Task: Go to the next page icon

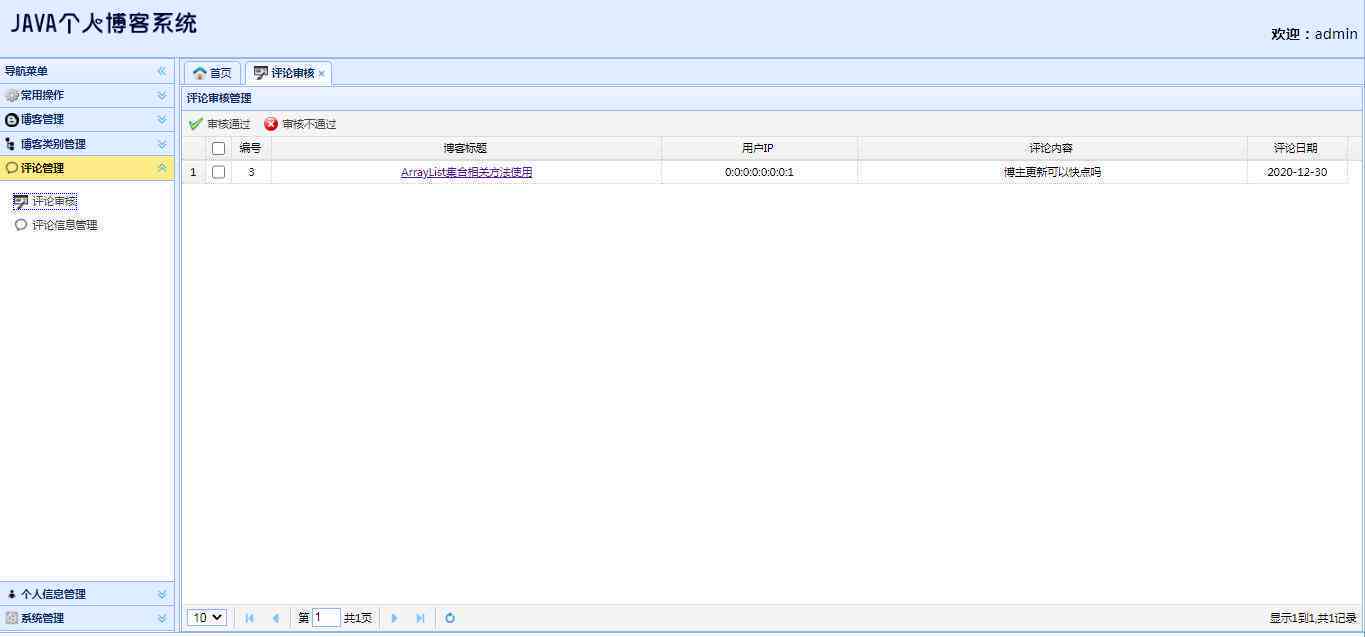Action: [x=394, y=618]
